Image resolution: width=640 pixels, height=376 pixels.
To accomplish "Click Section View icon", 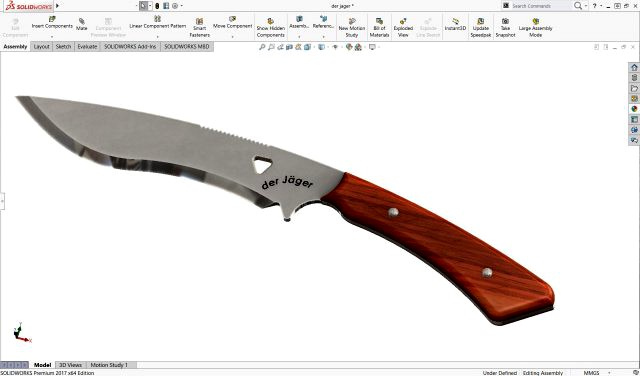I will point(289,47).
